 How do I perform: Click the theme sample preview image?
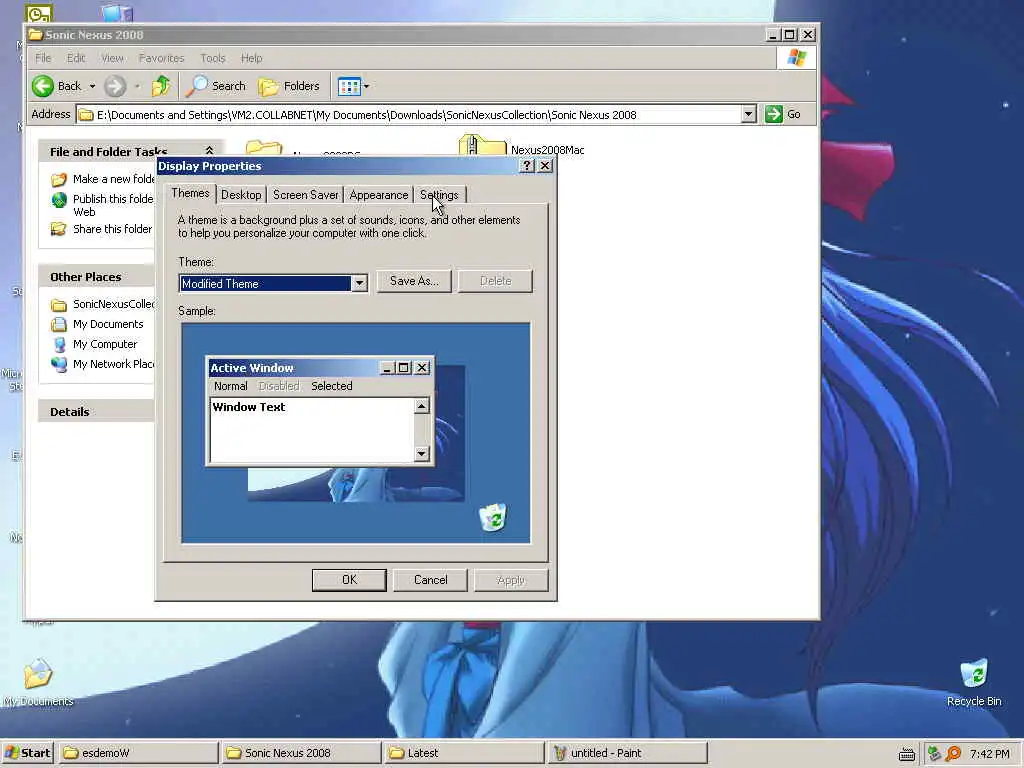(356, 432)
